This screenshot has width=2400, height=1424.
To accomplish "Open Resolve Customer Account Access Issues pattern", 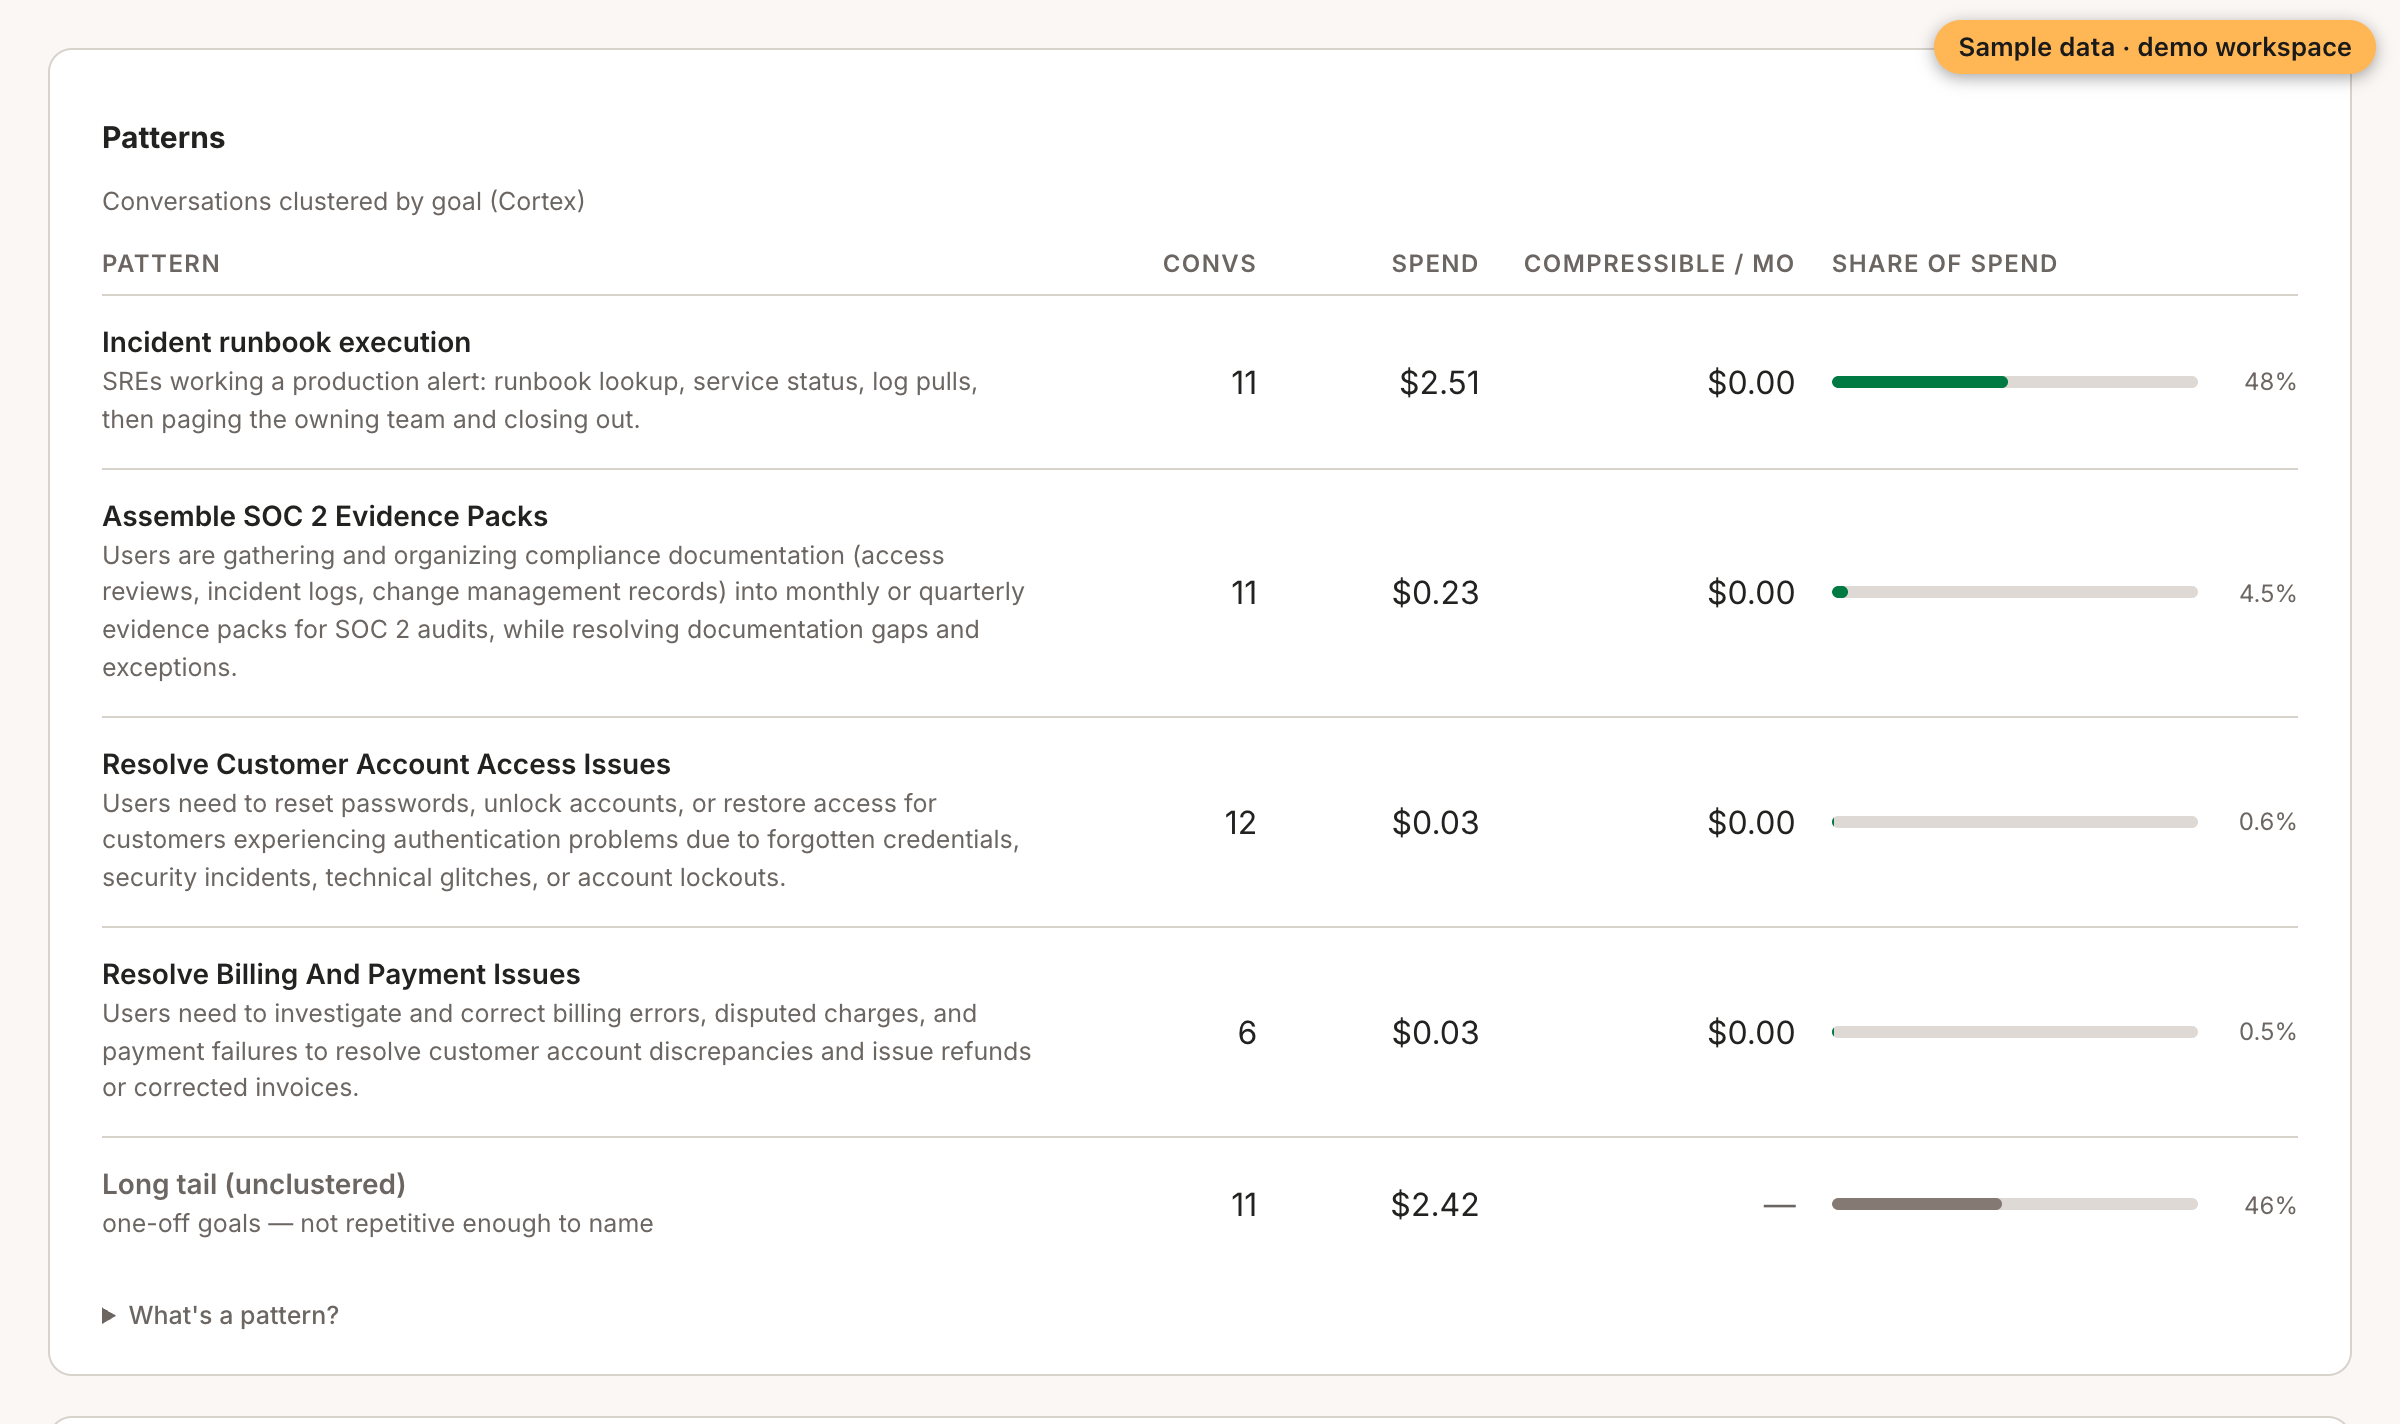I will tap(386, 764).
